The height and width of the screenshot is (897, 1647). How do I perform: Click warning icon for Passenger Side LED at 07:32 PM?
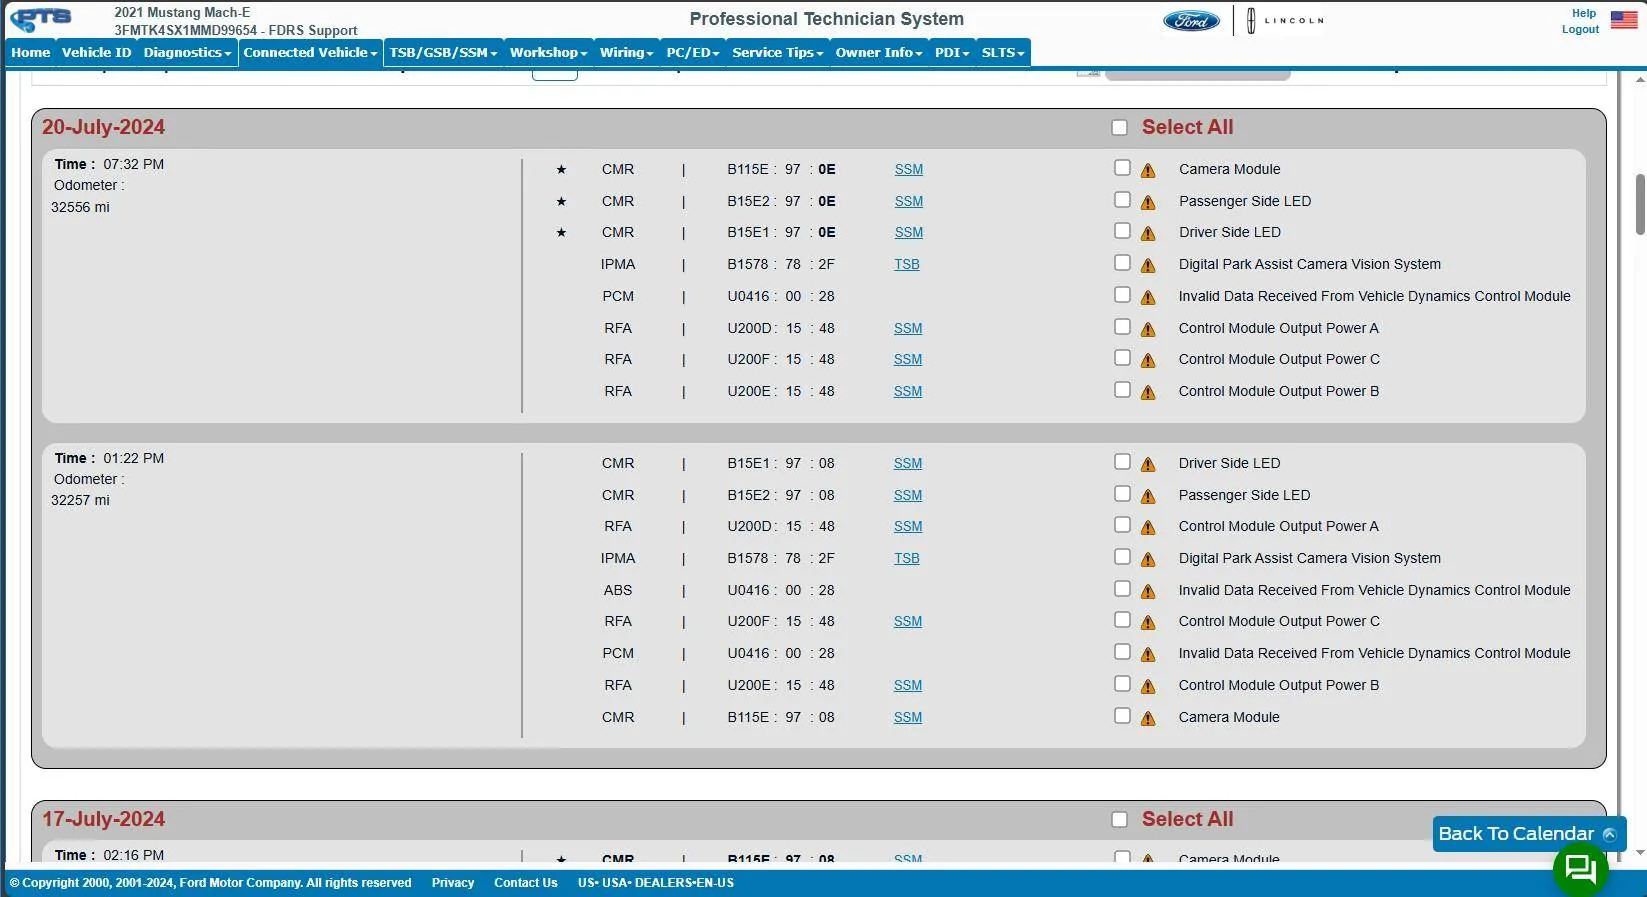1148,203
